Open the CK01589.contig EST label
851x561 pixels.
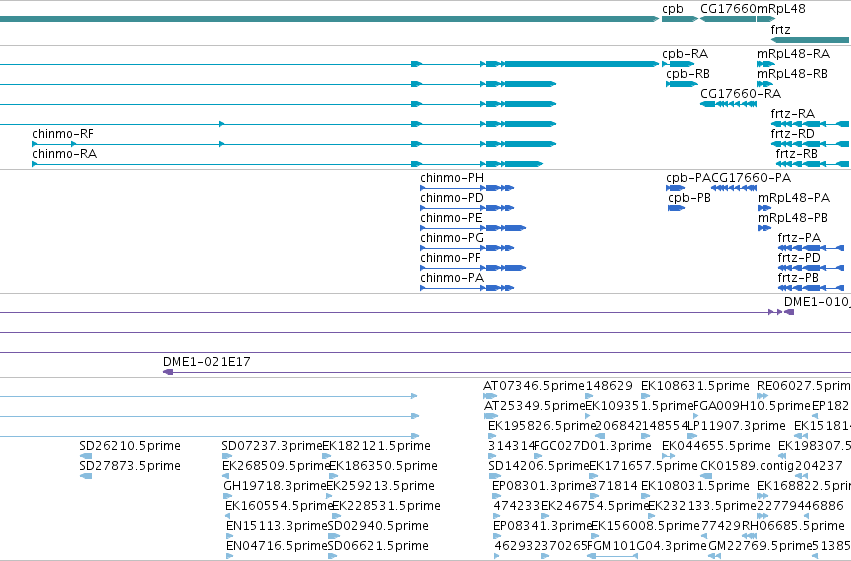click(x=747, y=466)
